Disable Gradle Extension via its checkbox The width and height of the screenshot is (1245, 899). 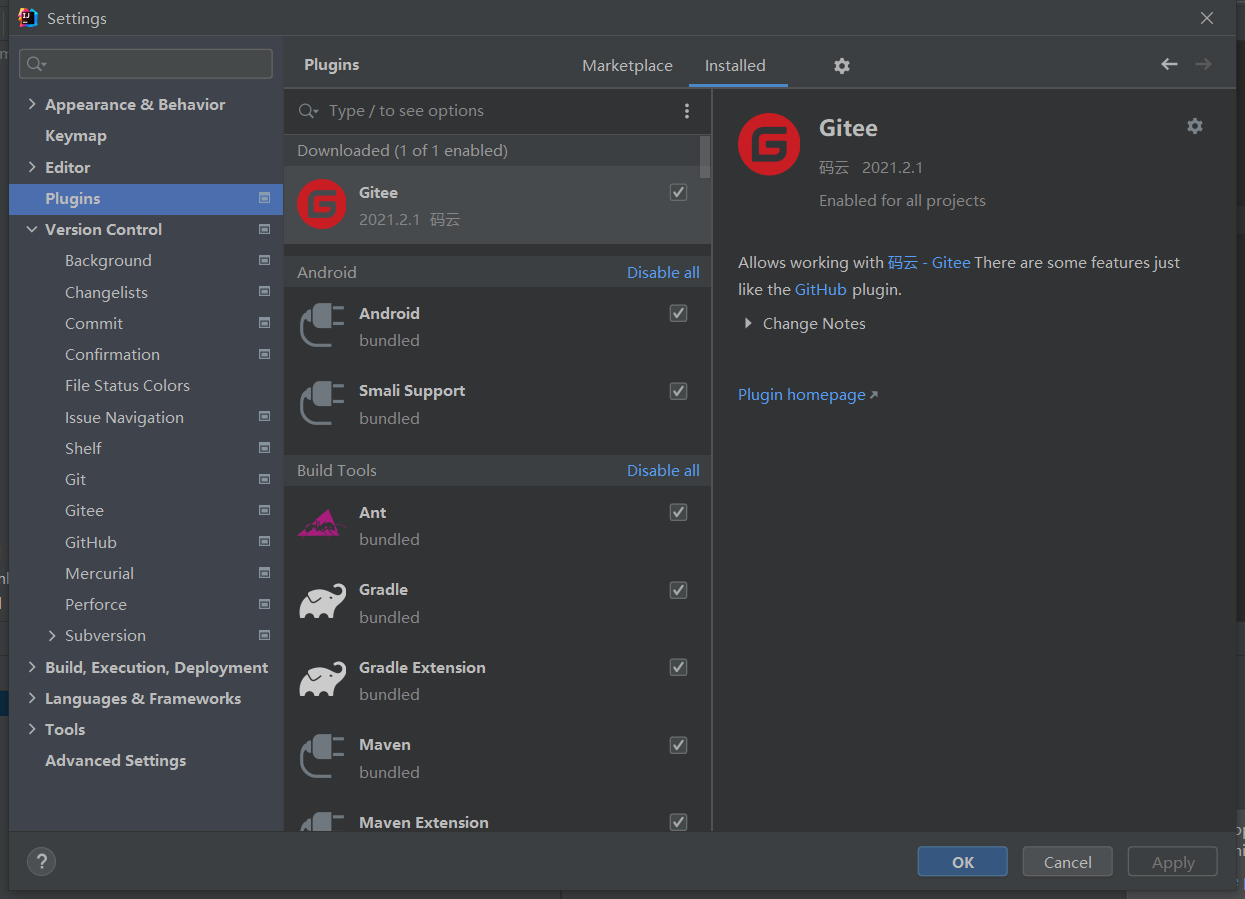point(678,667)
